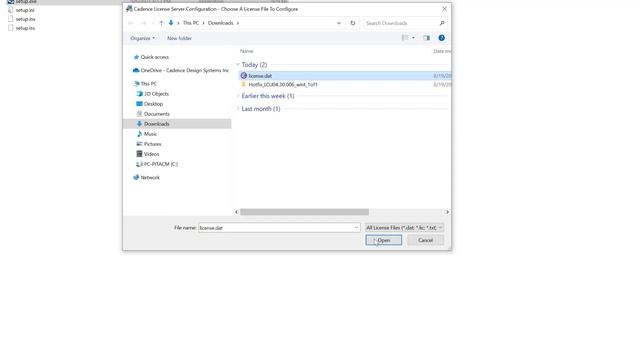The image size is (640, 360).
Task: Open the File name history dropdown
Action: pos(356,228)
